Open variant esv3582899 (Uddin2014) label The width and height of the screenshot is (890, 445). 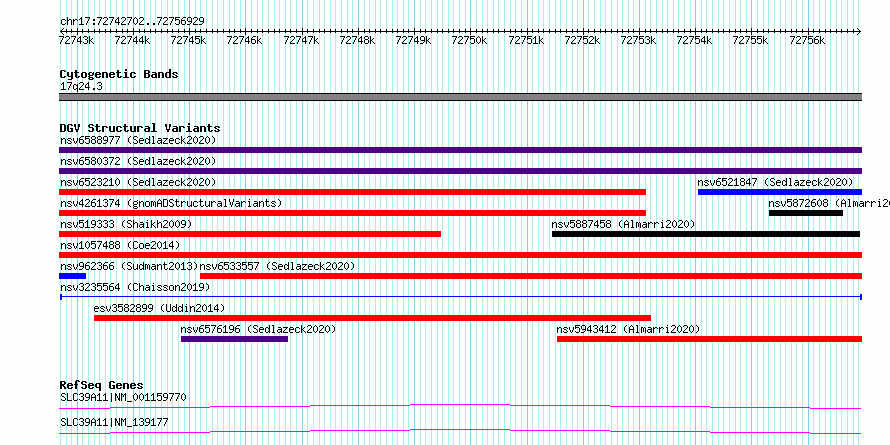159,308
